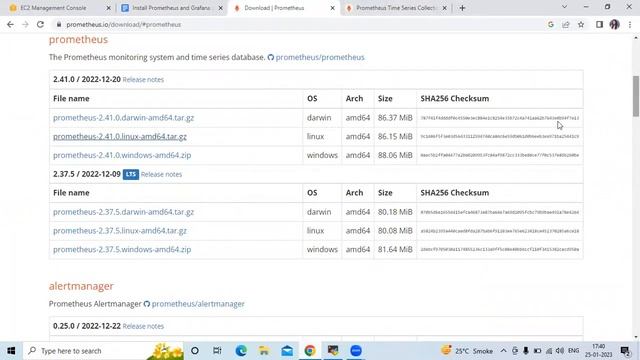Download prometheus-2.37.5.windows-amd64.zip
The height and width of the screenshot is (360, 640).
(122, 250)
